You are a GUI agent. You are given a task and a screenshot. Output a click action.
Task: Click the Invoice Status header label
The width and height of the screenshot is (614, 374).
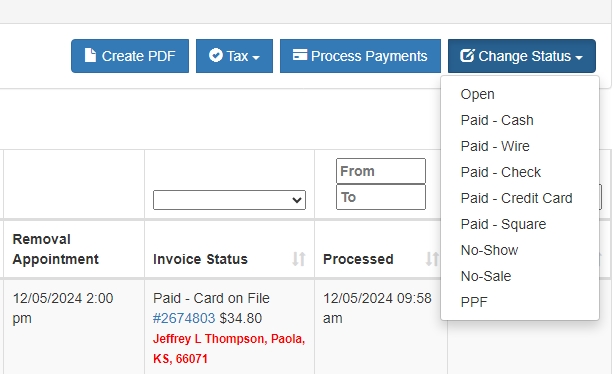200,259
